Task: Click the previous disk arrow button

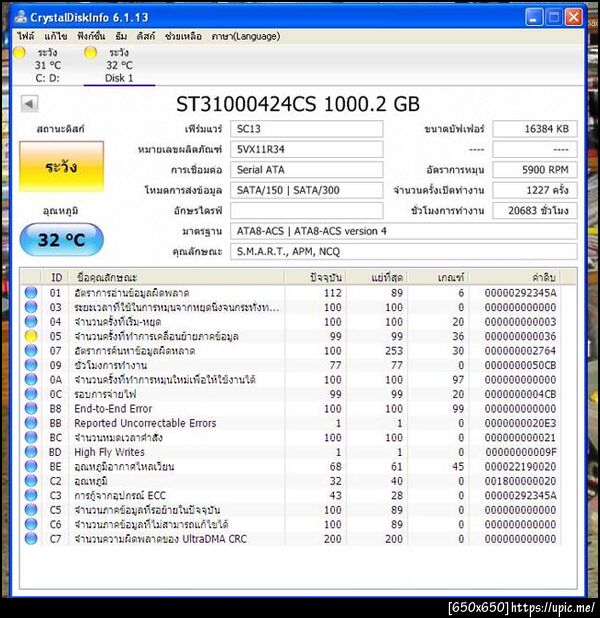Action: [30, 104]
